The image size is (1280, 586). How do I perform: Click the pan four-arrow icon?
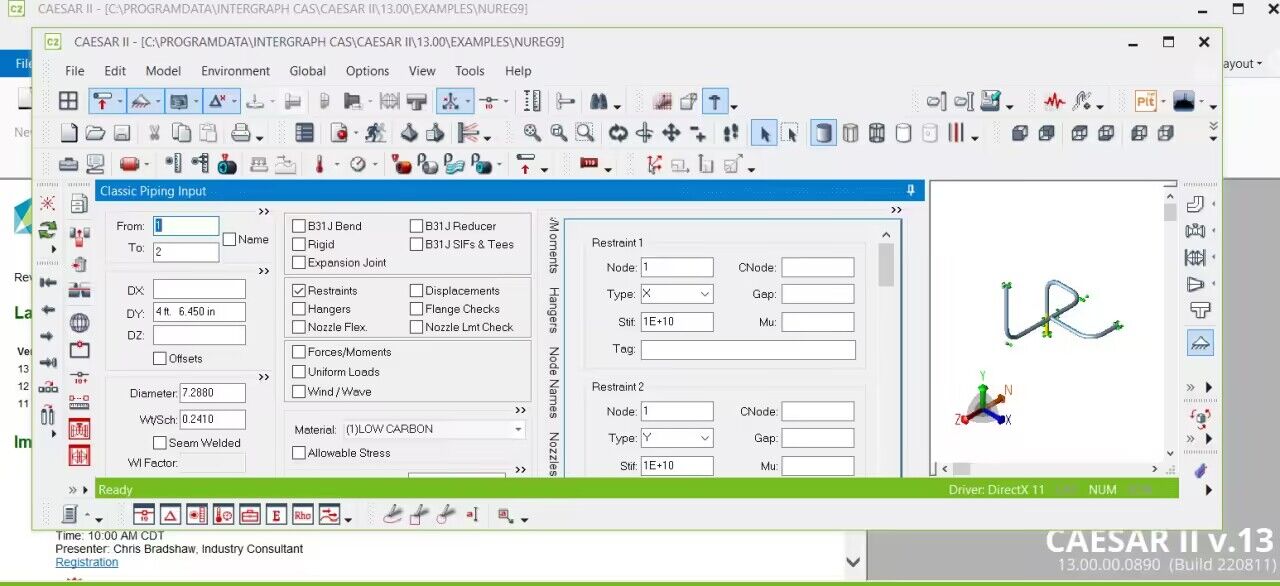tap(671, 133)
